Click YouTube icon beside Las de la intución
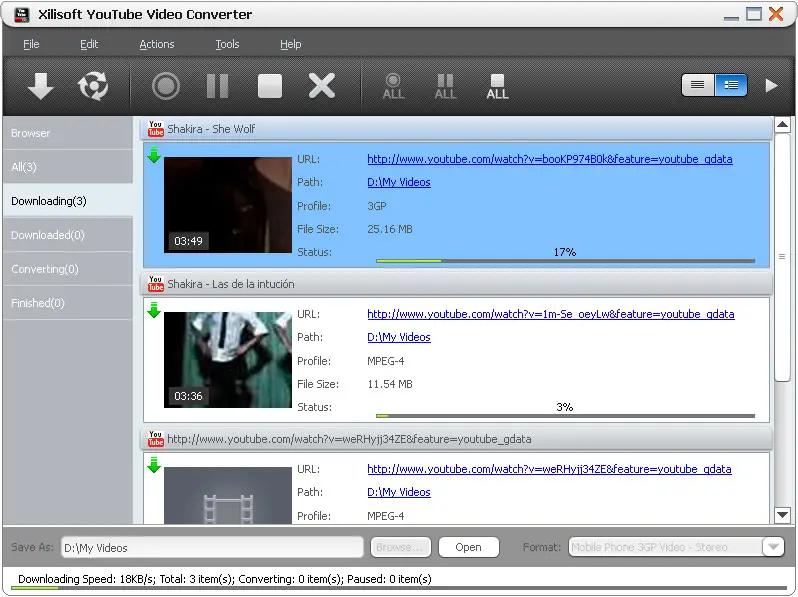This screenshot has width=798, height=597. click(x=156, y=284)
